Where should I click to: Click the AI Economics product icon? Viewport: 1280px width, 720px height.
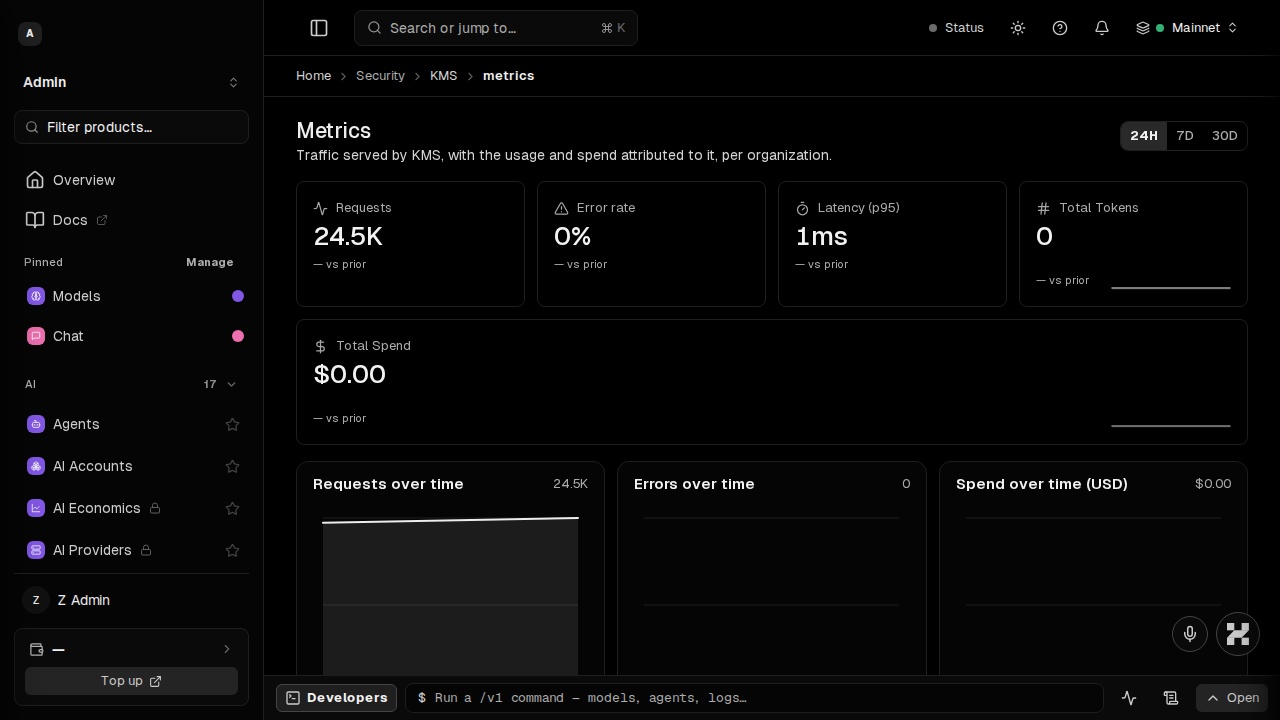coord(36,508)
